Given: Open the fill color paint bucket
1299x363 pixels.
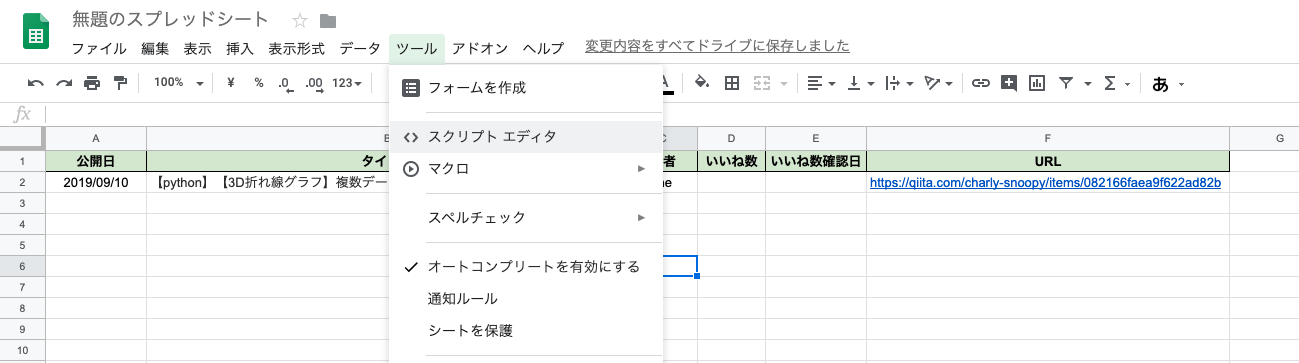Looking at the screenshot, I should 702,83.
